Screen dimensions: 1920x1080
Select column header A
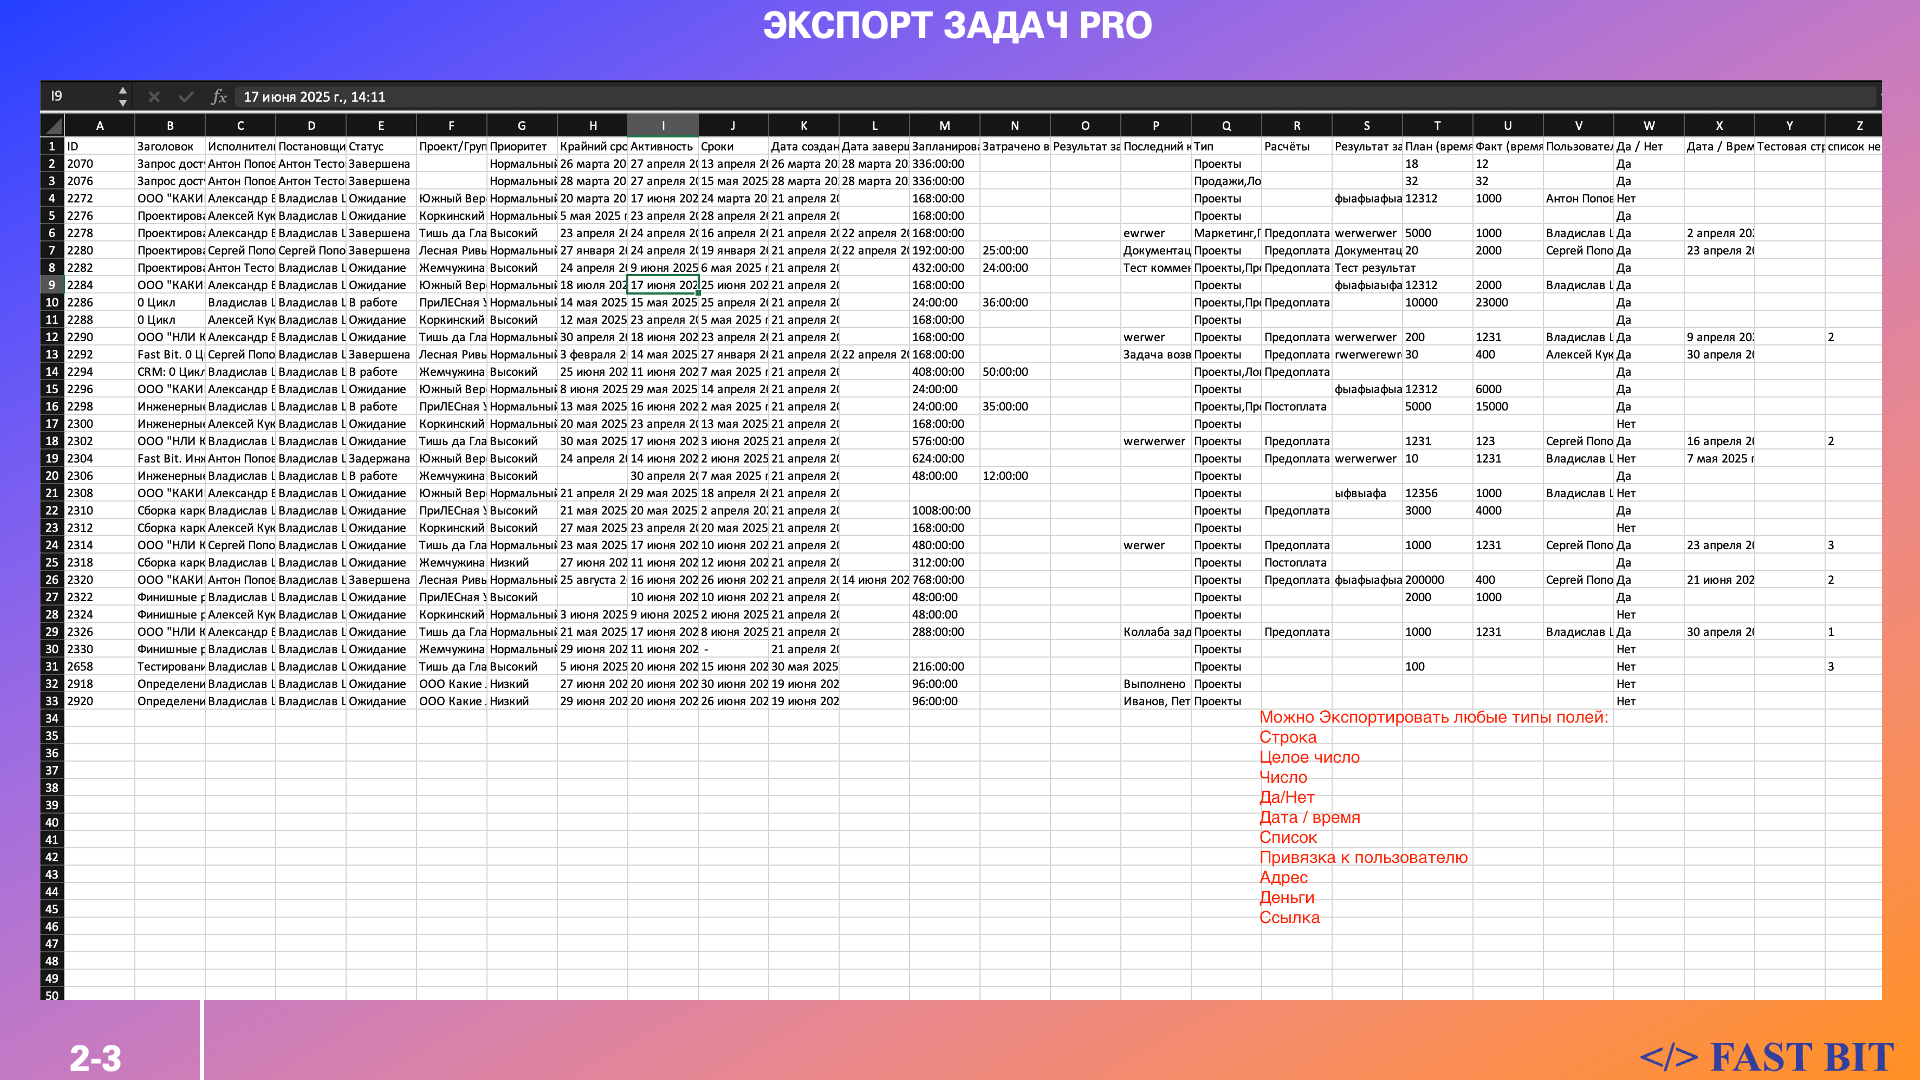pos(99,126)
